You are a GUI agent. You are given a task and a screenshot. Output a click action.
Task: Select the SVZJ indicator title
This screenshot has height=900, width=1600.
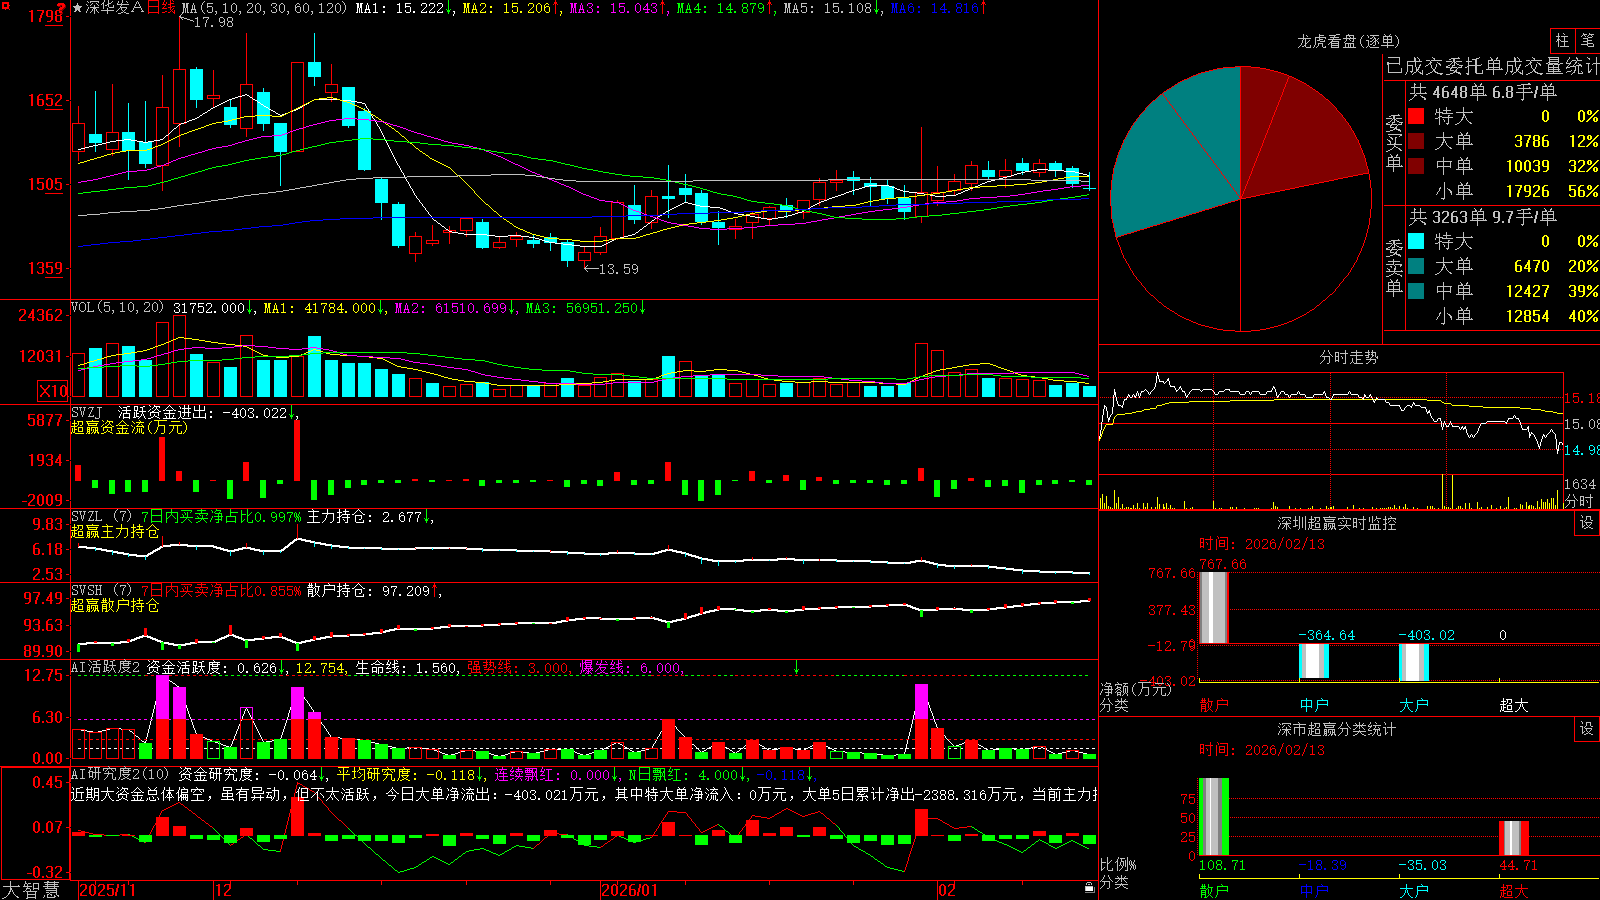pyautogui.click(x=87, y=412)
